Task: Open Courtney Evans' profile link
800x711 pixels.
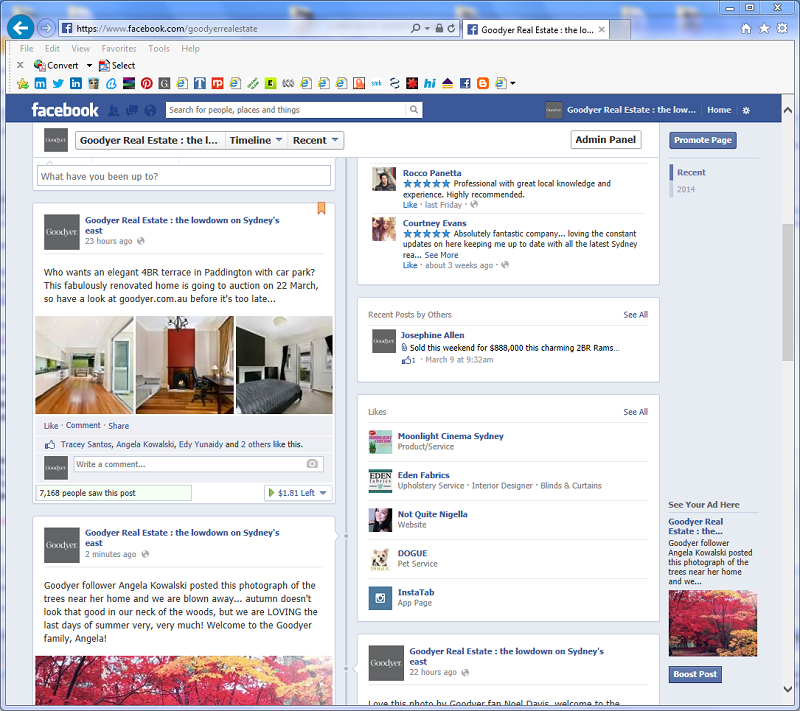Action: [x=434, y=223]
